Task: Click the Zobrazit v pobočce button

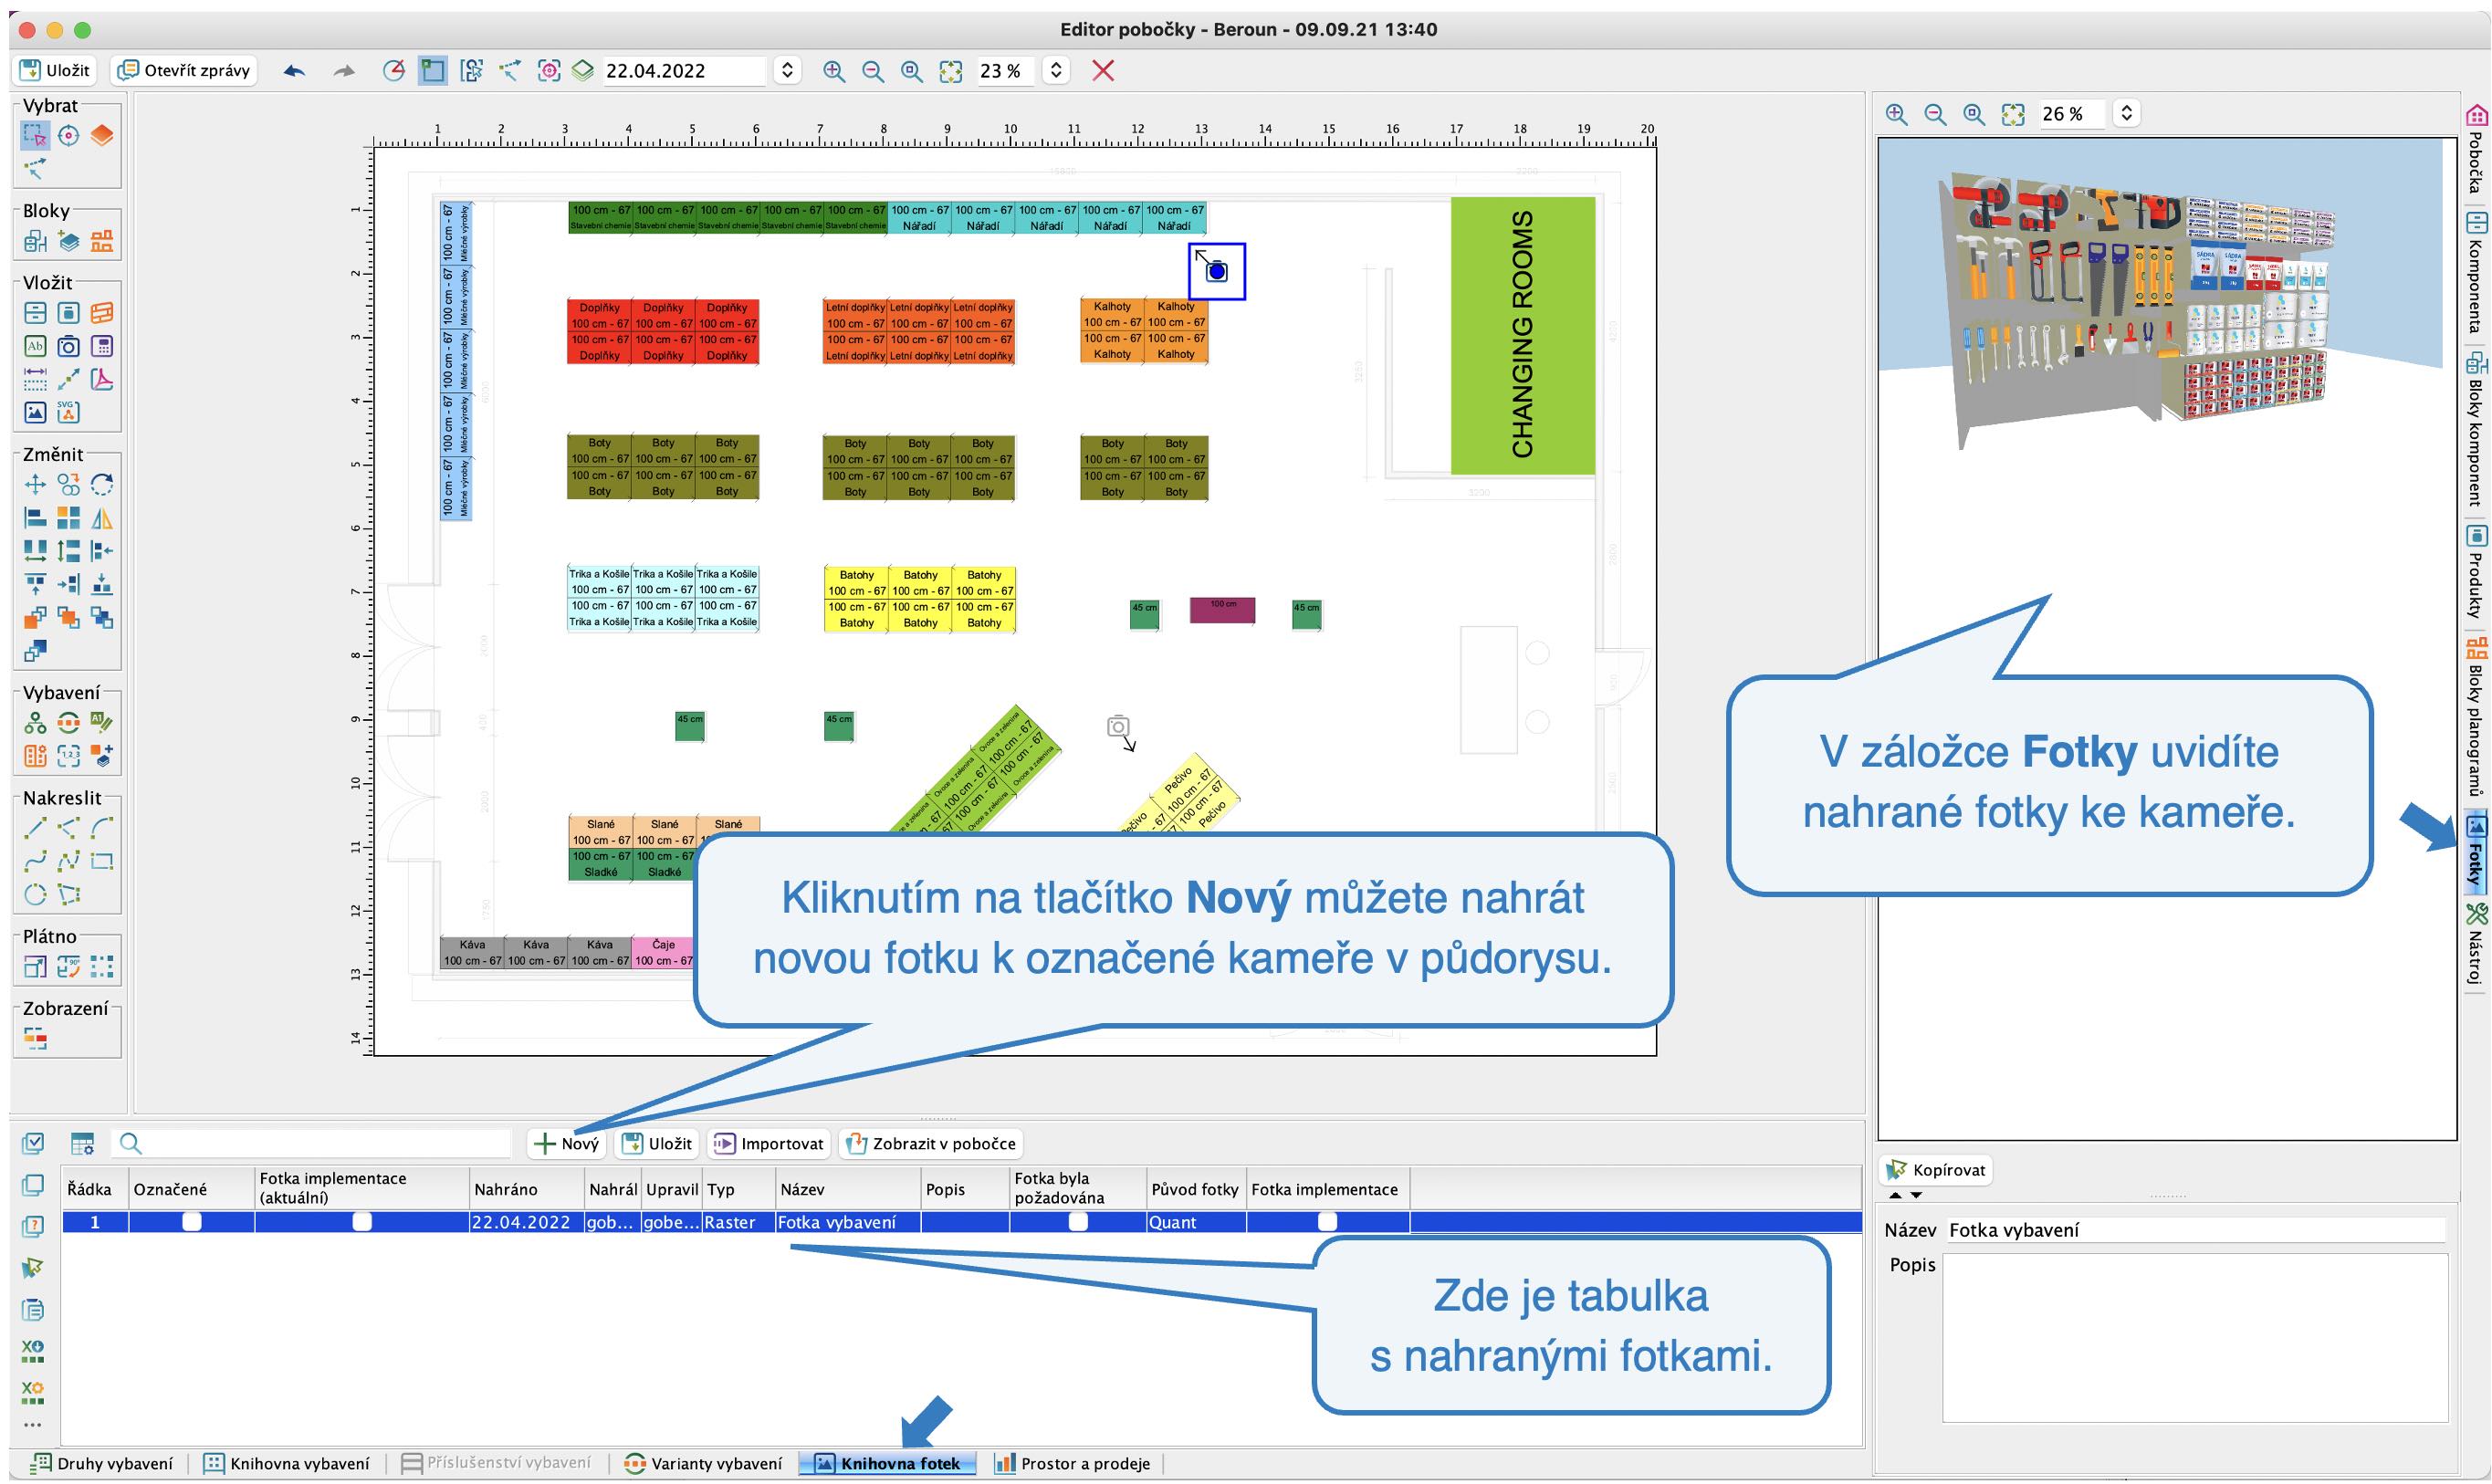Action: point(931,1143)
